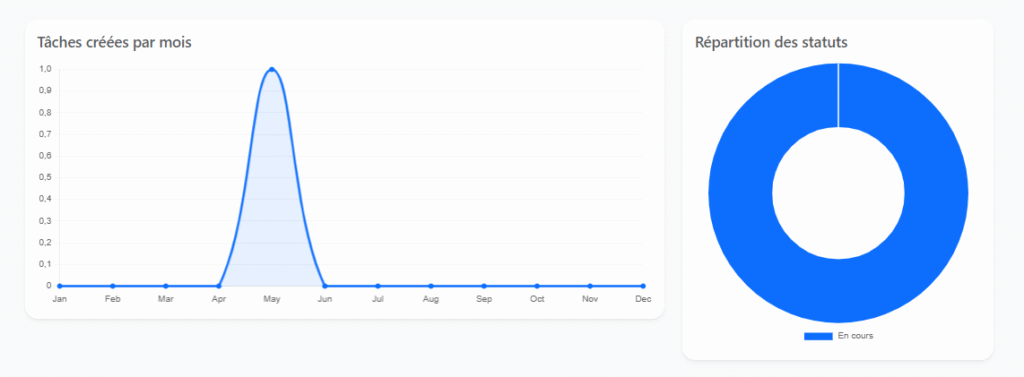
Task: Click the Tâches créées par mois title
Action: [x=114, y=42]
